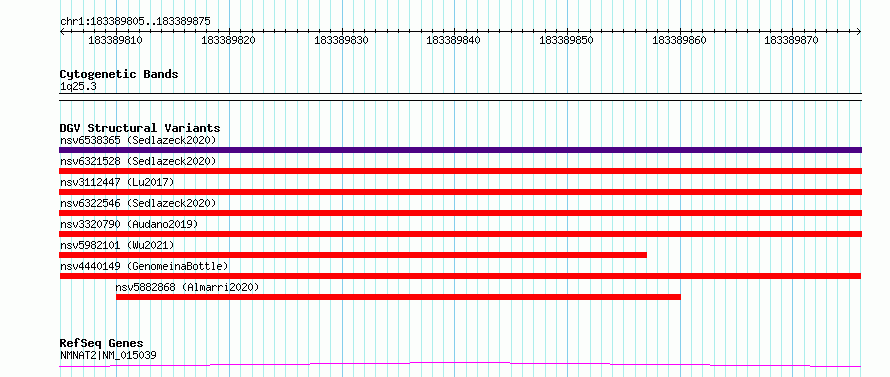Click the Cytogenetic Bands track title
The image size is (890, 377).
tap(119, 74)
